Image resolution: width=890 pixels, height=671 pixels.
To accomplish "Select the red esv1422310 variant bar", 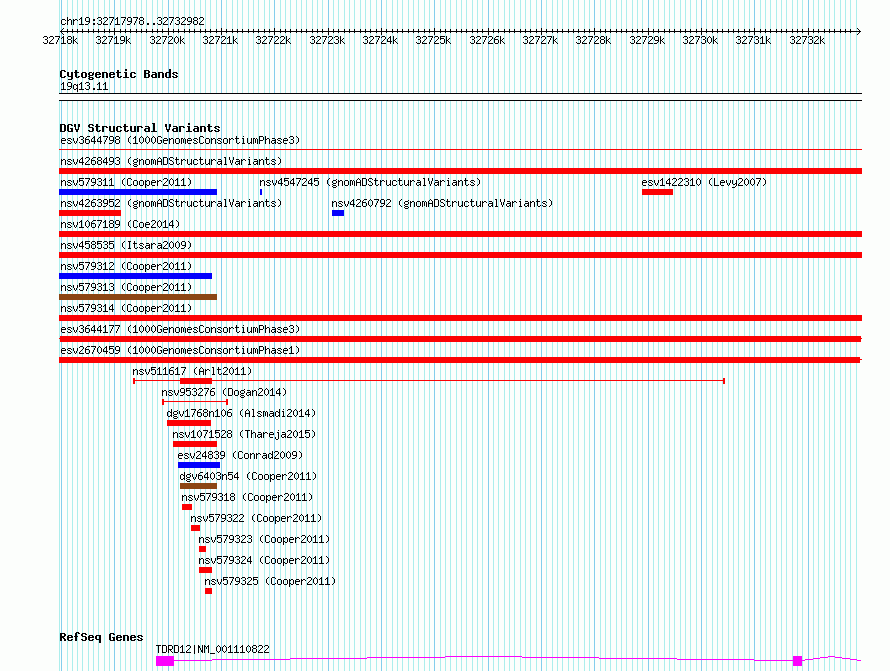I will click(x=657, y=192).
